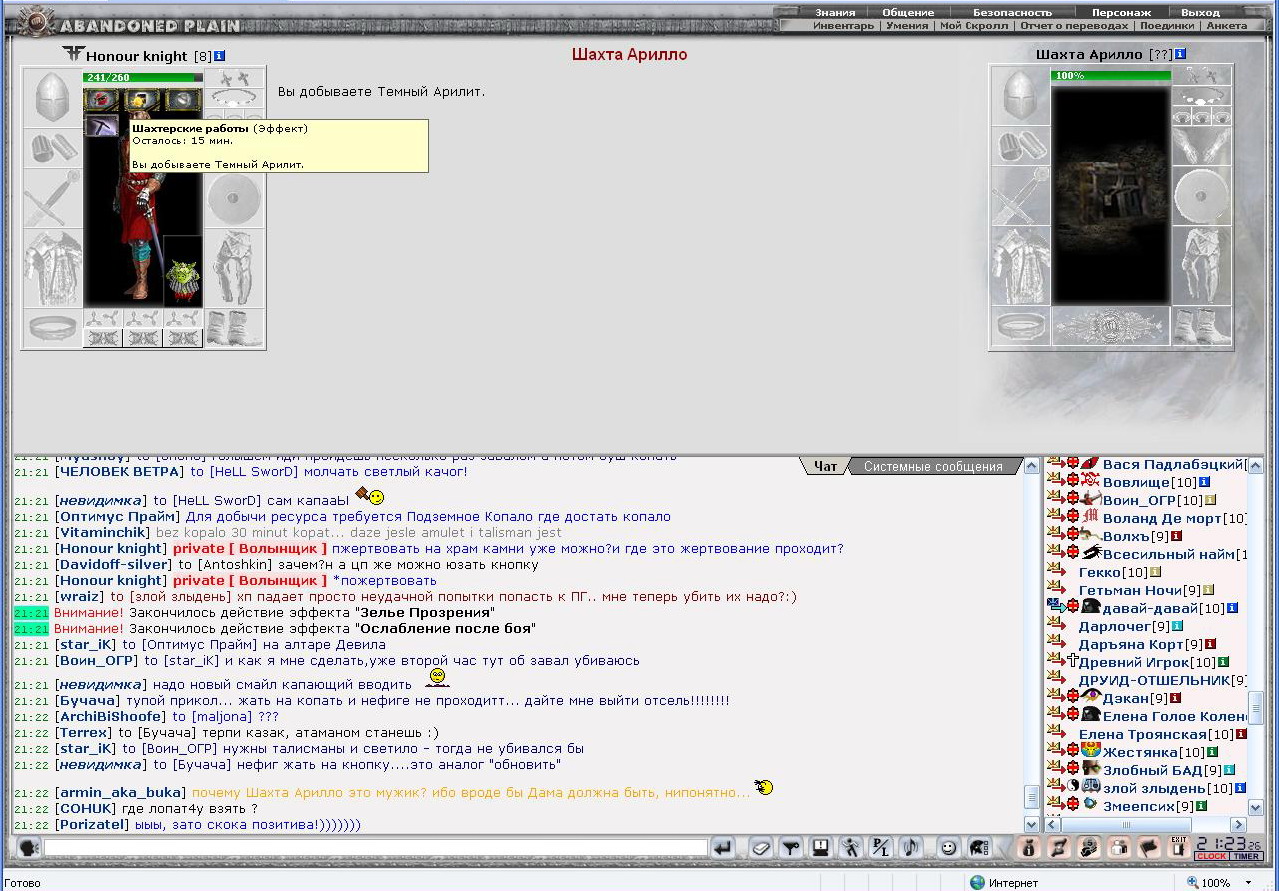Click Шахта Арилло 100% health bar
Image resolution: width=1279 pixels, height=891 pixels.
[x=1110, y=75]
